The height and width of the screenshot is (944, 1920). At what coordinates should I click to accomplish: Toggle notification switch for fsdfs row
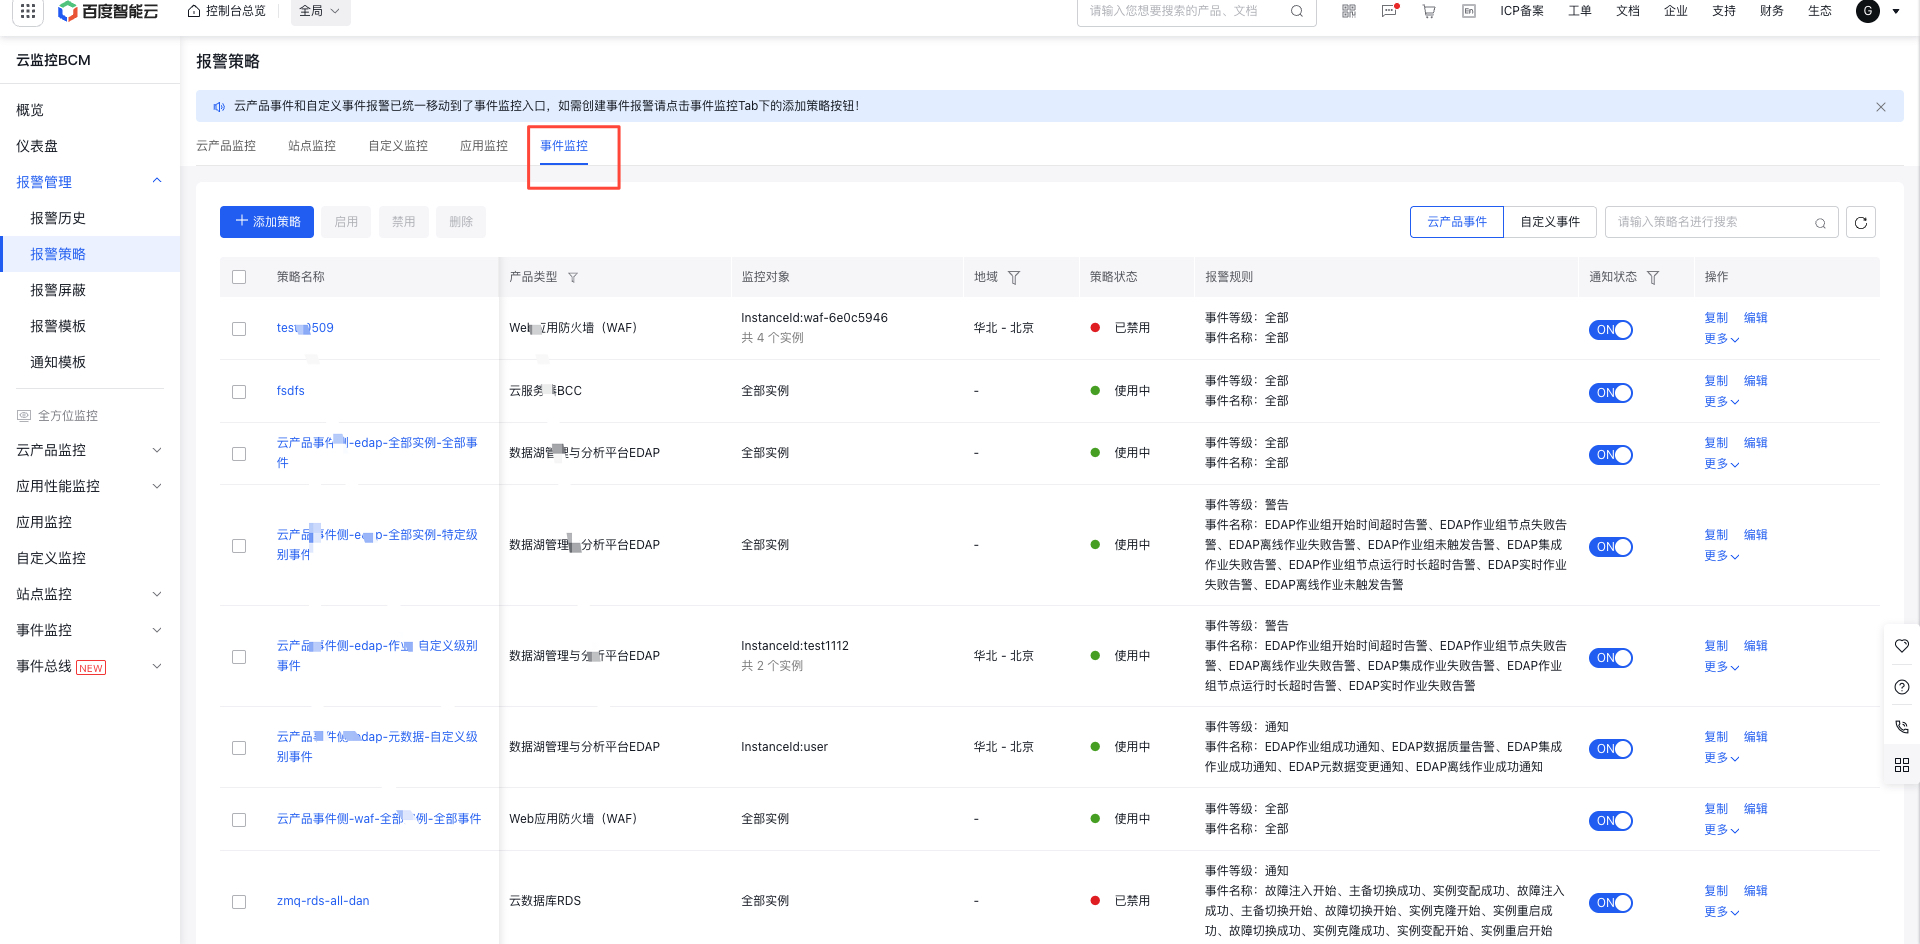(1611, 393)
